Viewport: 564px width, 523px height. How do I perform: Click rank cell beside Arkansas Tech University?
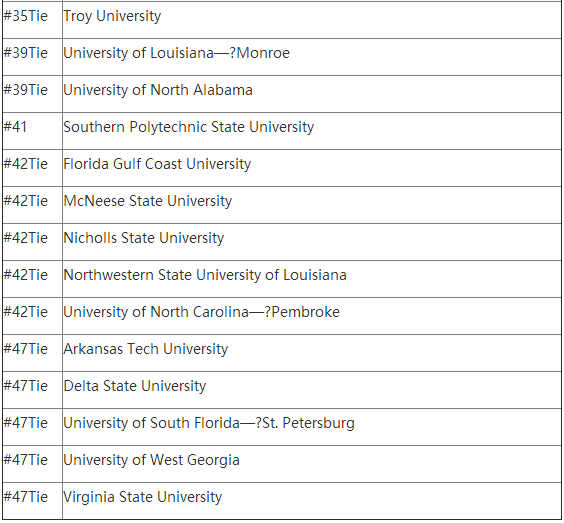pyautogui.click(x=32, y=353)
